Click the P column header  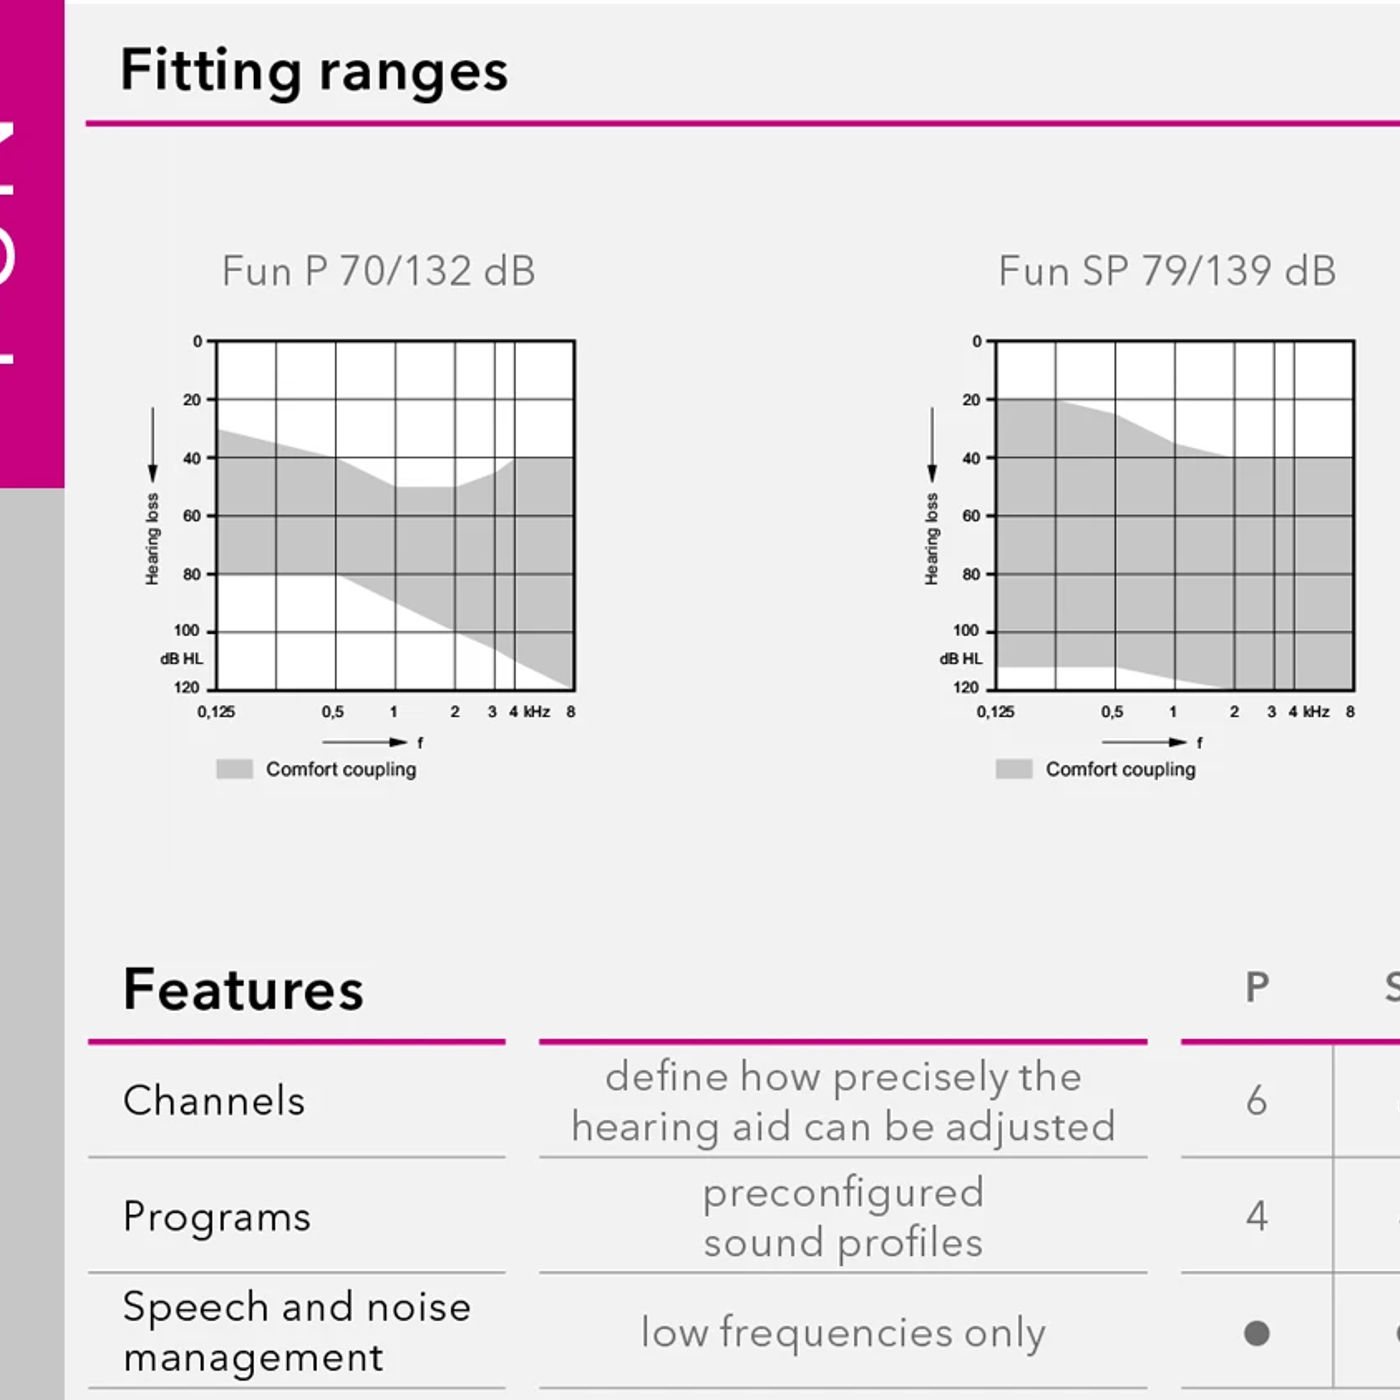click(1257, 987)
